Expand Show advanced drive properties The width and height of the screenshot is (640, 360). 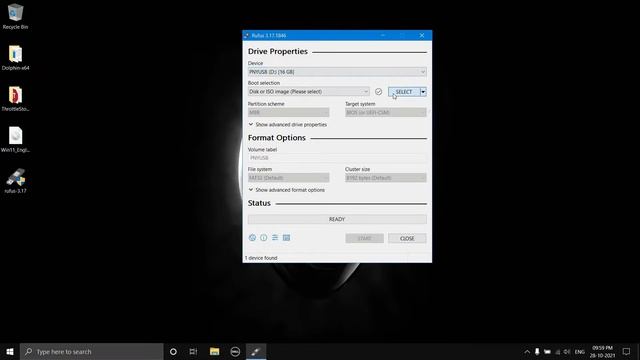[287, 124]
